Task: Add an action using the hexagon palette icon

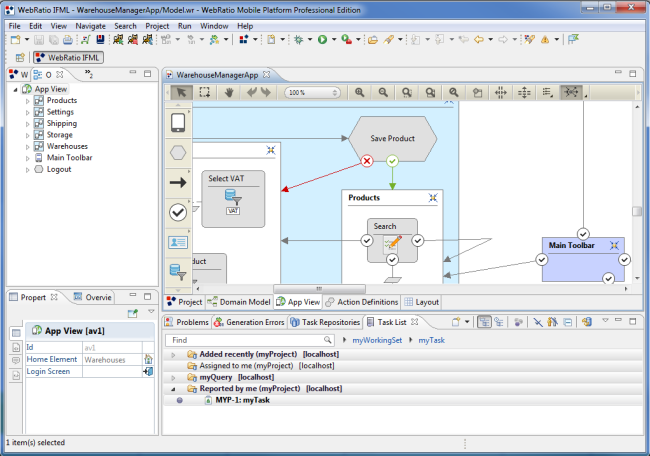Action: click(x=178, y=153)
